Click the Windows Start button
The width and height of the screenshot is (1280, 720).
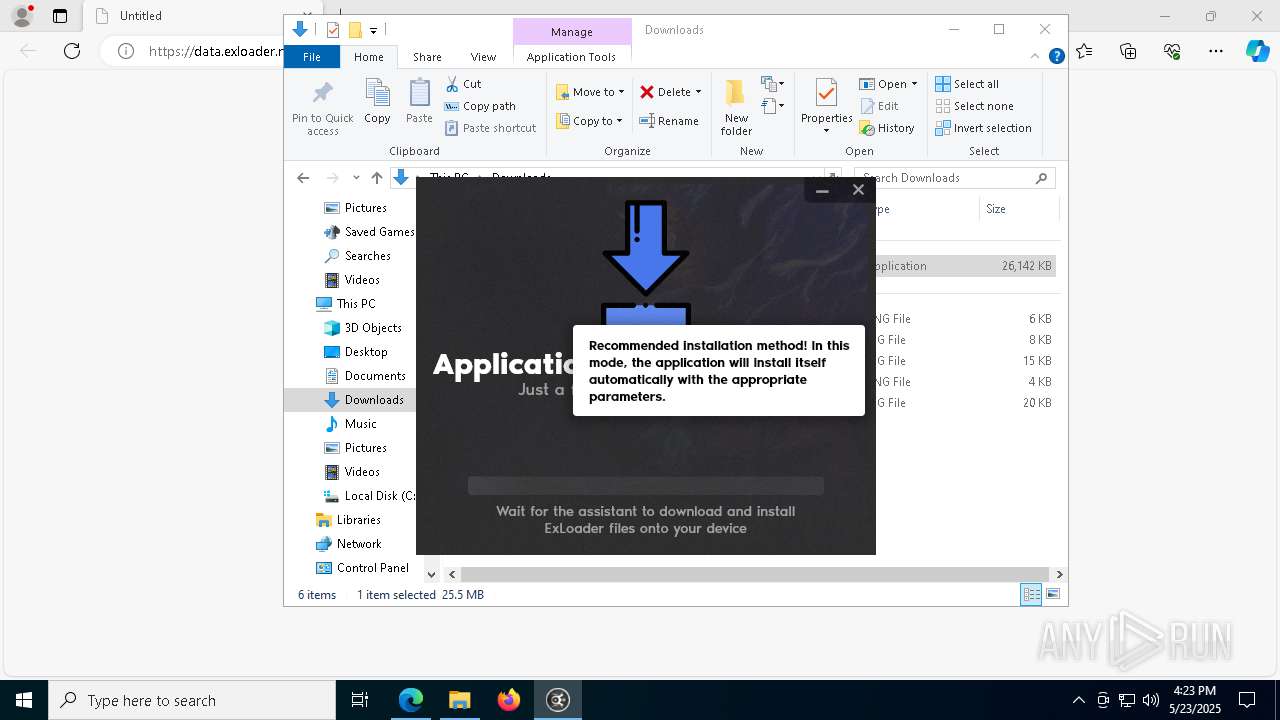(x=23, y=700)
